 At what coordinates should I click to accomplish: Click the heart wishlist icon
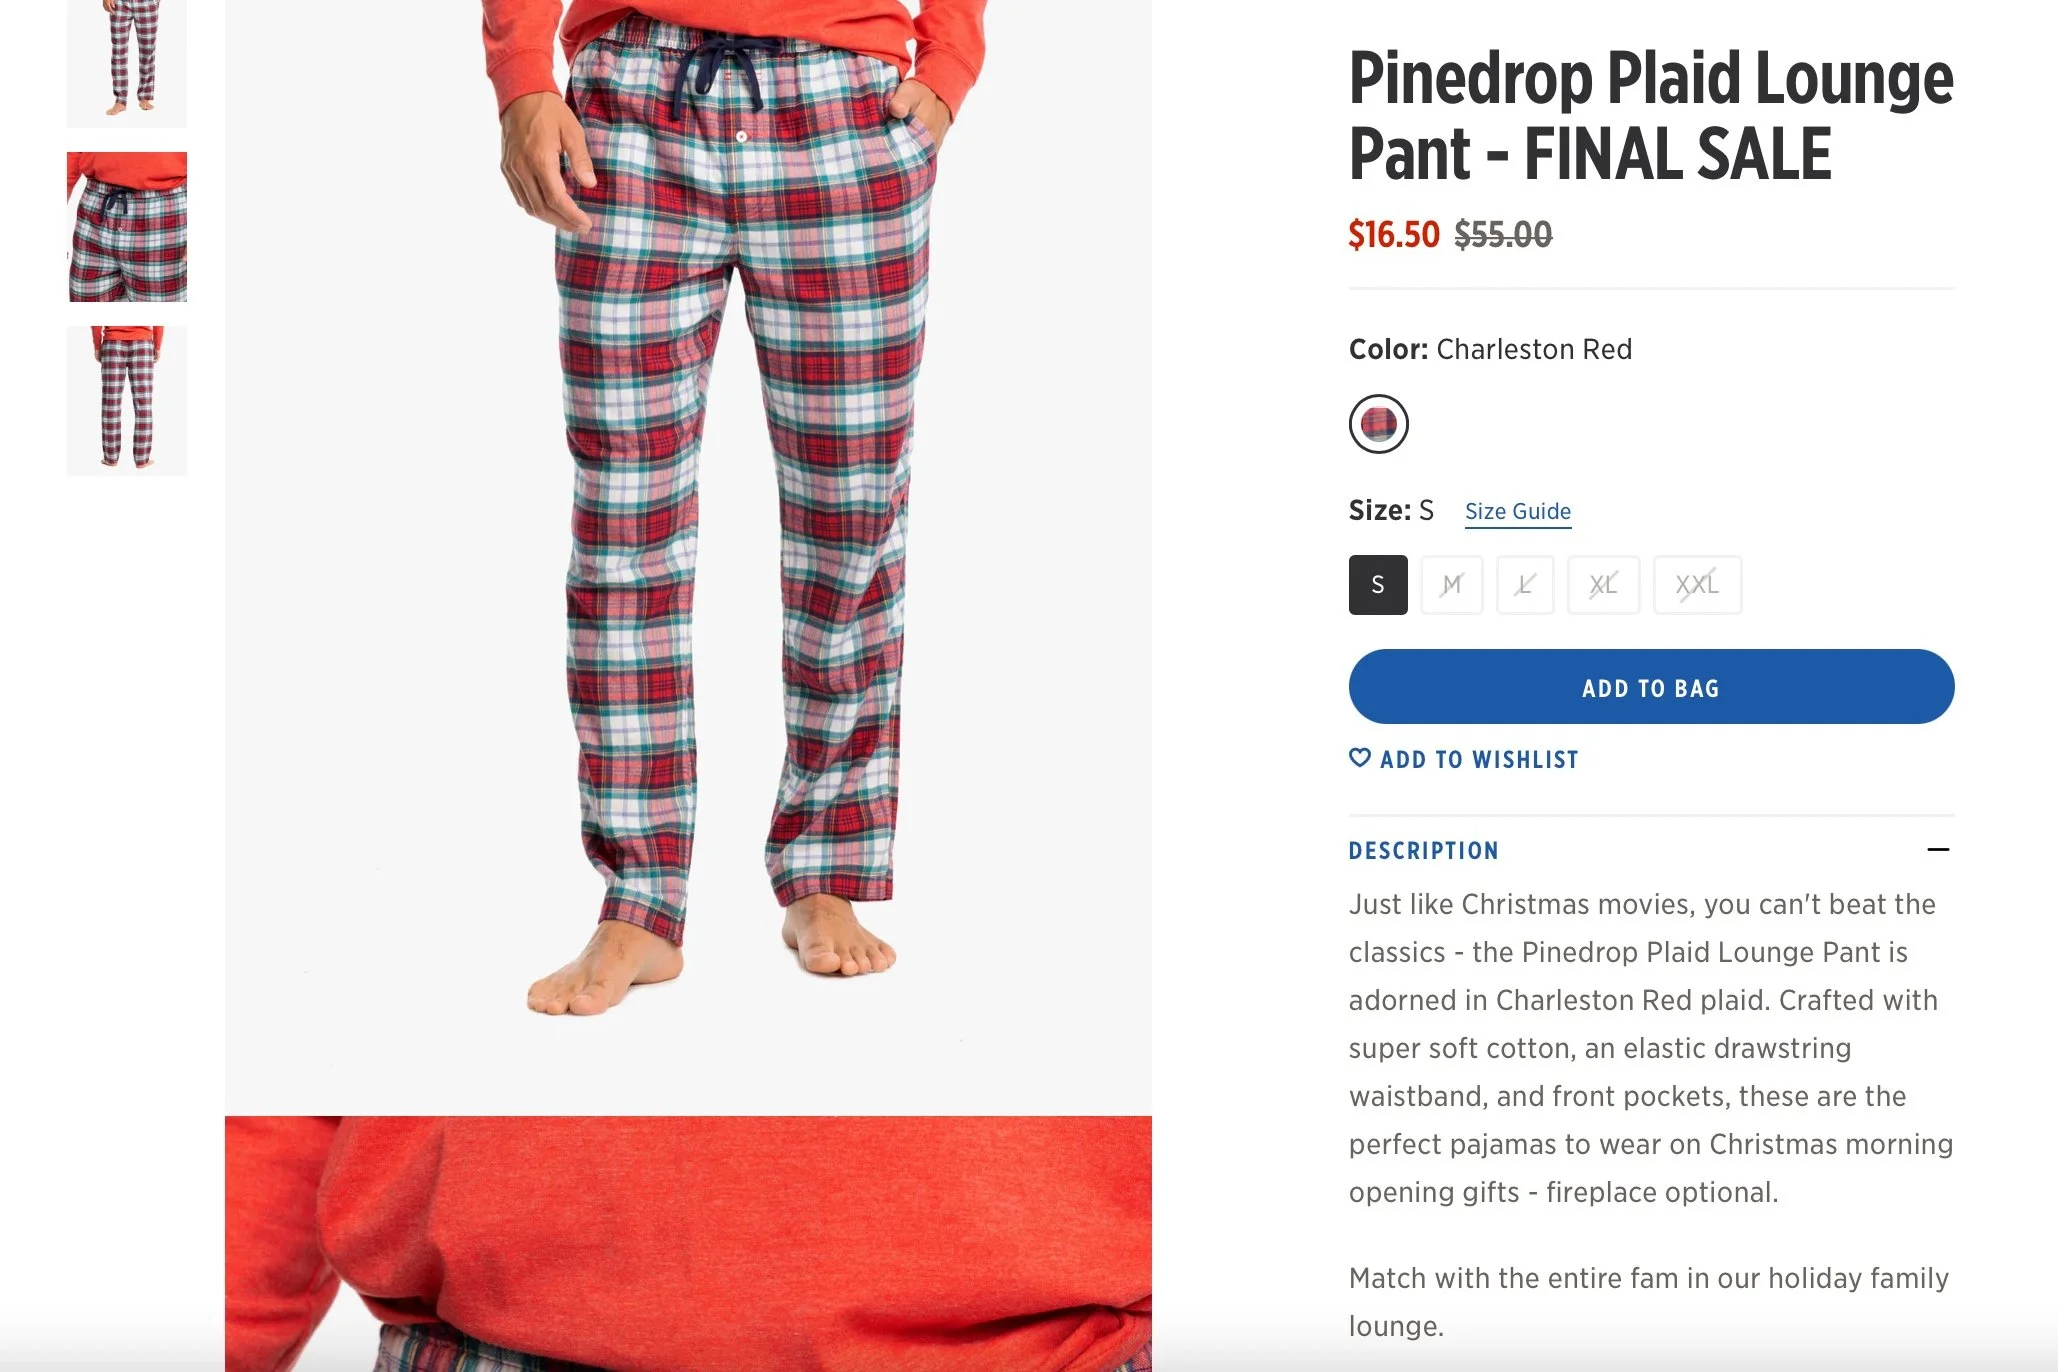pyautogui.click(x=1359, y=758)
